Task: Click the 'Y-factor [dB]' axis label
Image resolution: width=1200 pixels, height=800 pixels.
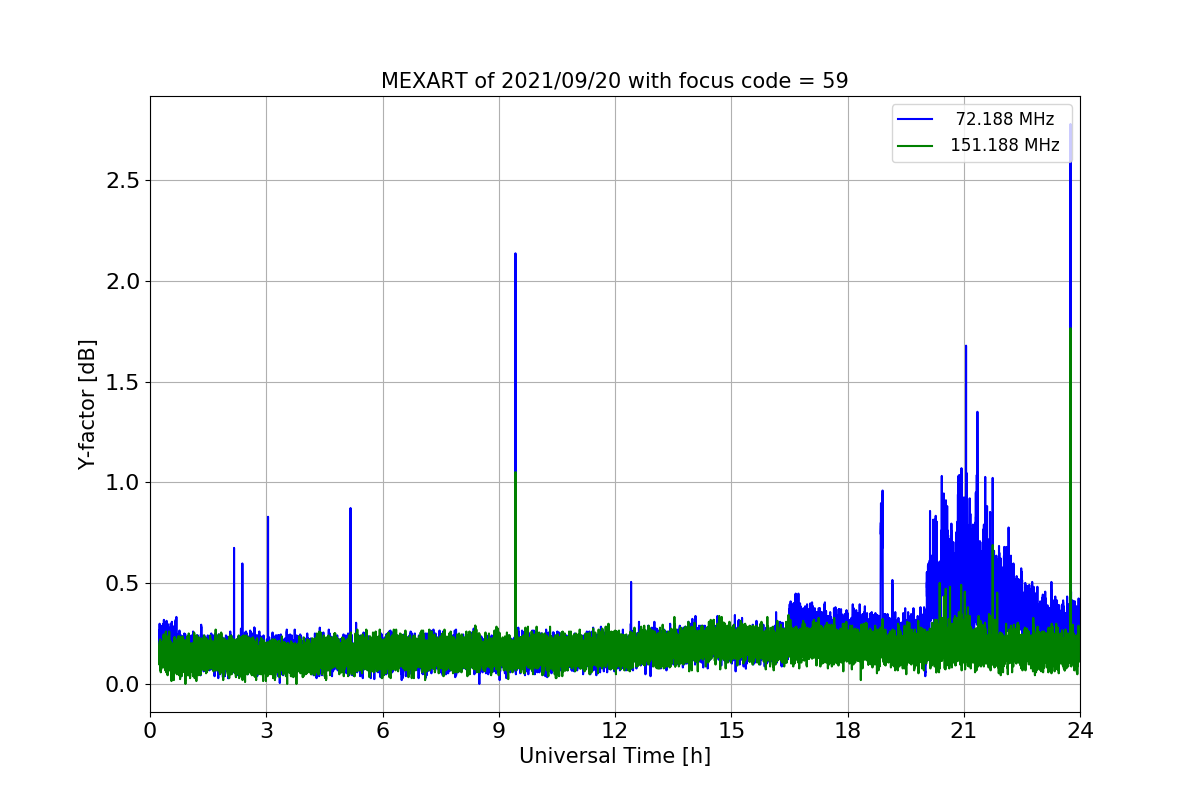Action: point(88,405)
